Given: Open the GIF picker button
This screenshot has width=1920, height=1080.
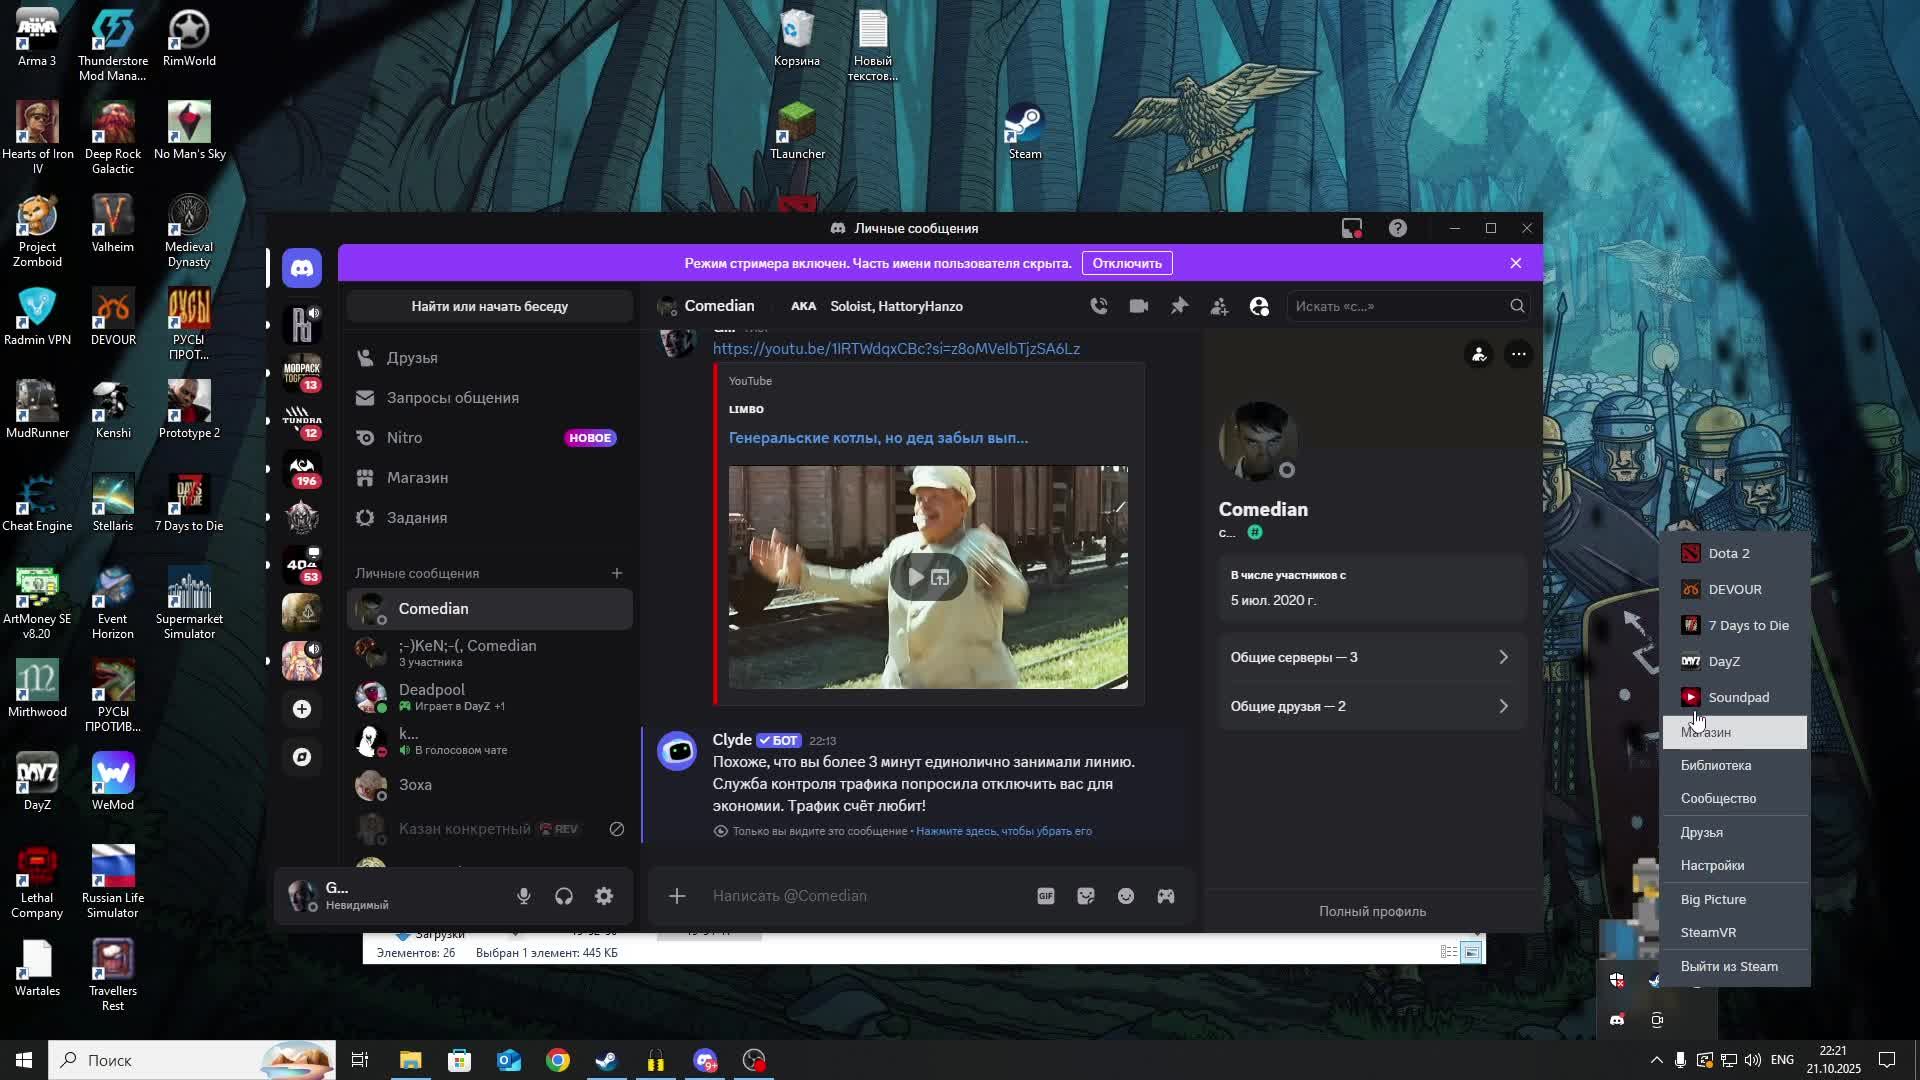Looking at the screenshot, I should (x=1046, y=896).
